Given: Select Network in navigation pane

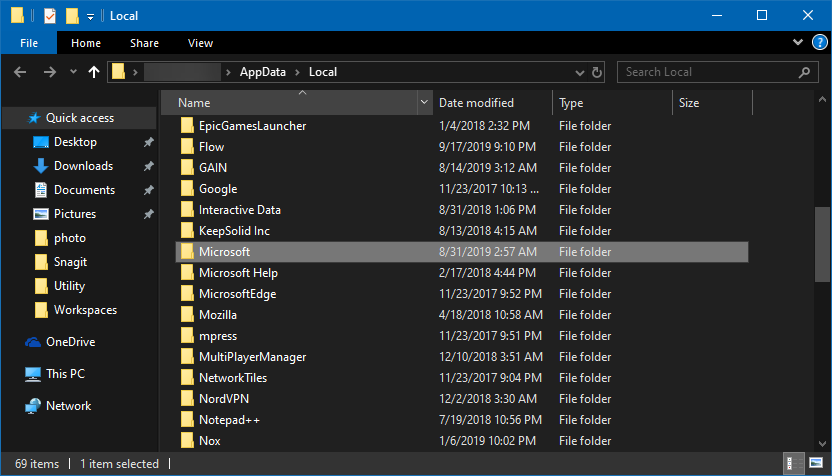Looking at the screenshot, I should (x=68, y=405).
